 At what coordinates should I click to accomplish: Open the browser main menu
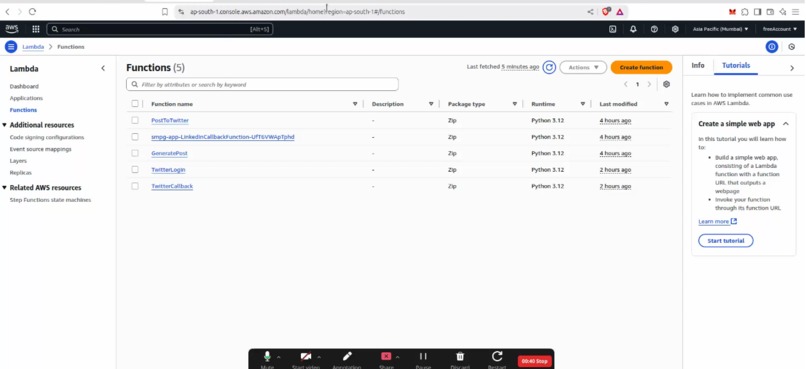click(795, 11)
